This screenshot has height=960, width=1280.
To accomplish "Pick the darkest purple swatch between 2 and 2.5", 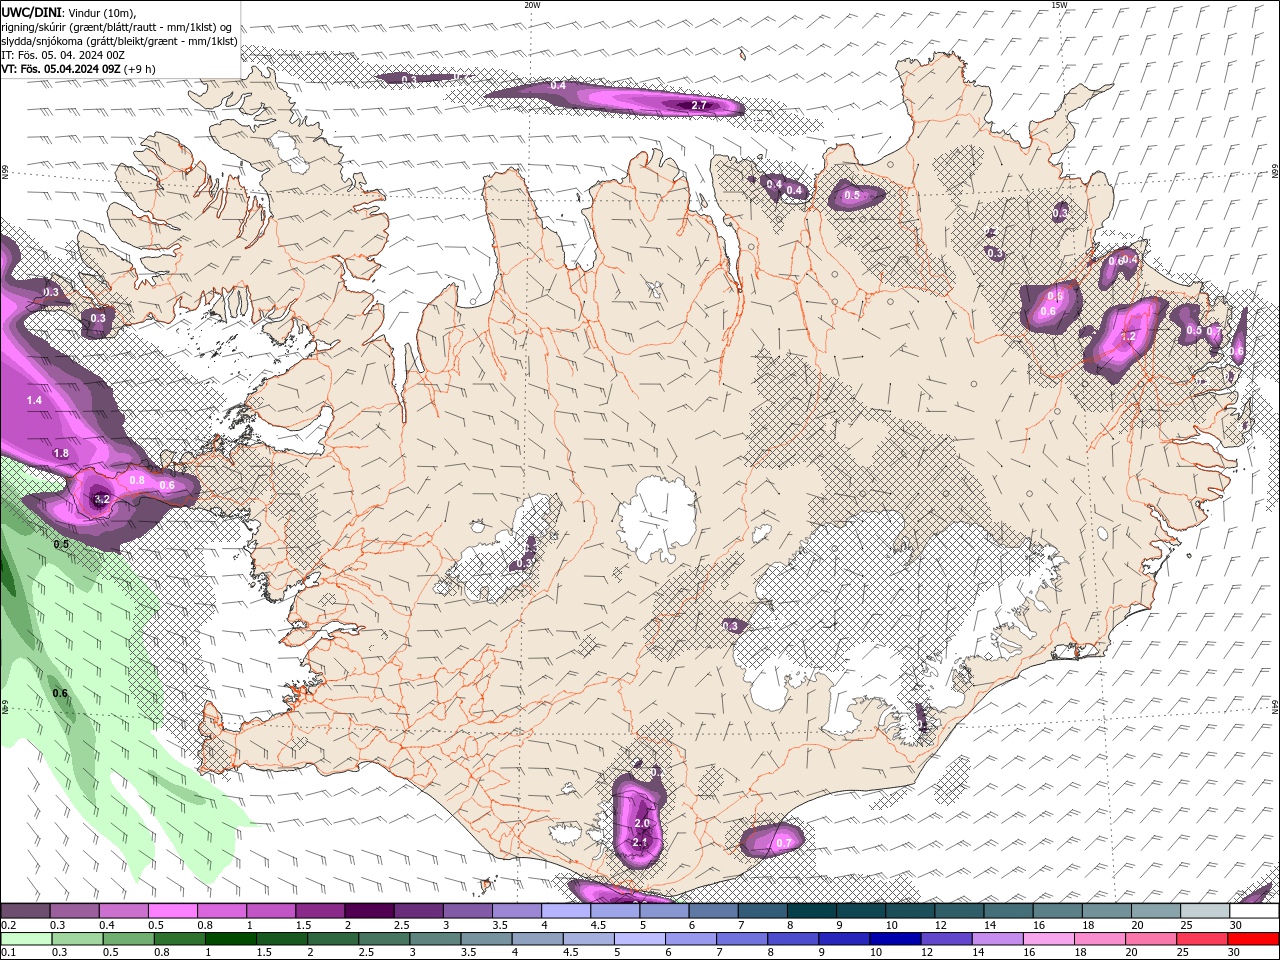I will click(x=368, y=911).
